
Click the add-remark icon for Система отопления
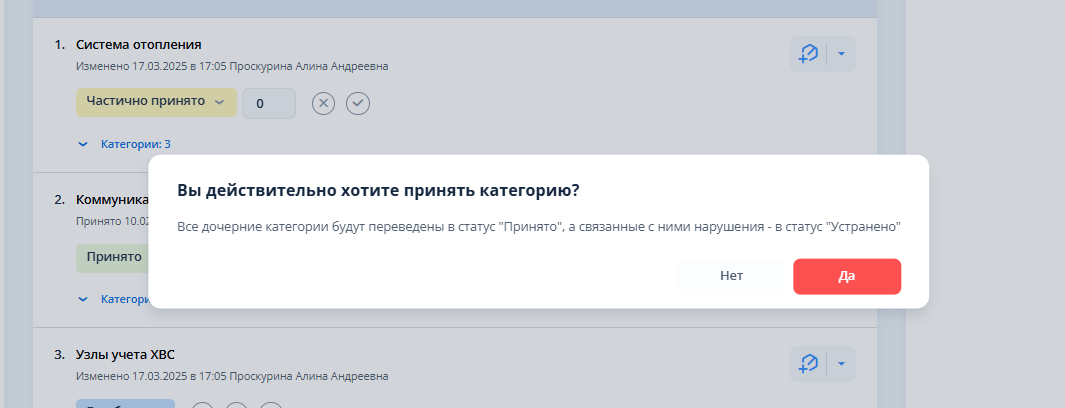(x=808, y=55)
